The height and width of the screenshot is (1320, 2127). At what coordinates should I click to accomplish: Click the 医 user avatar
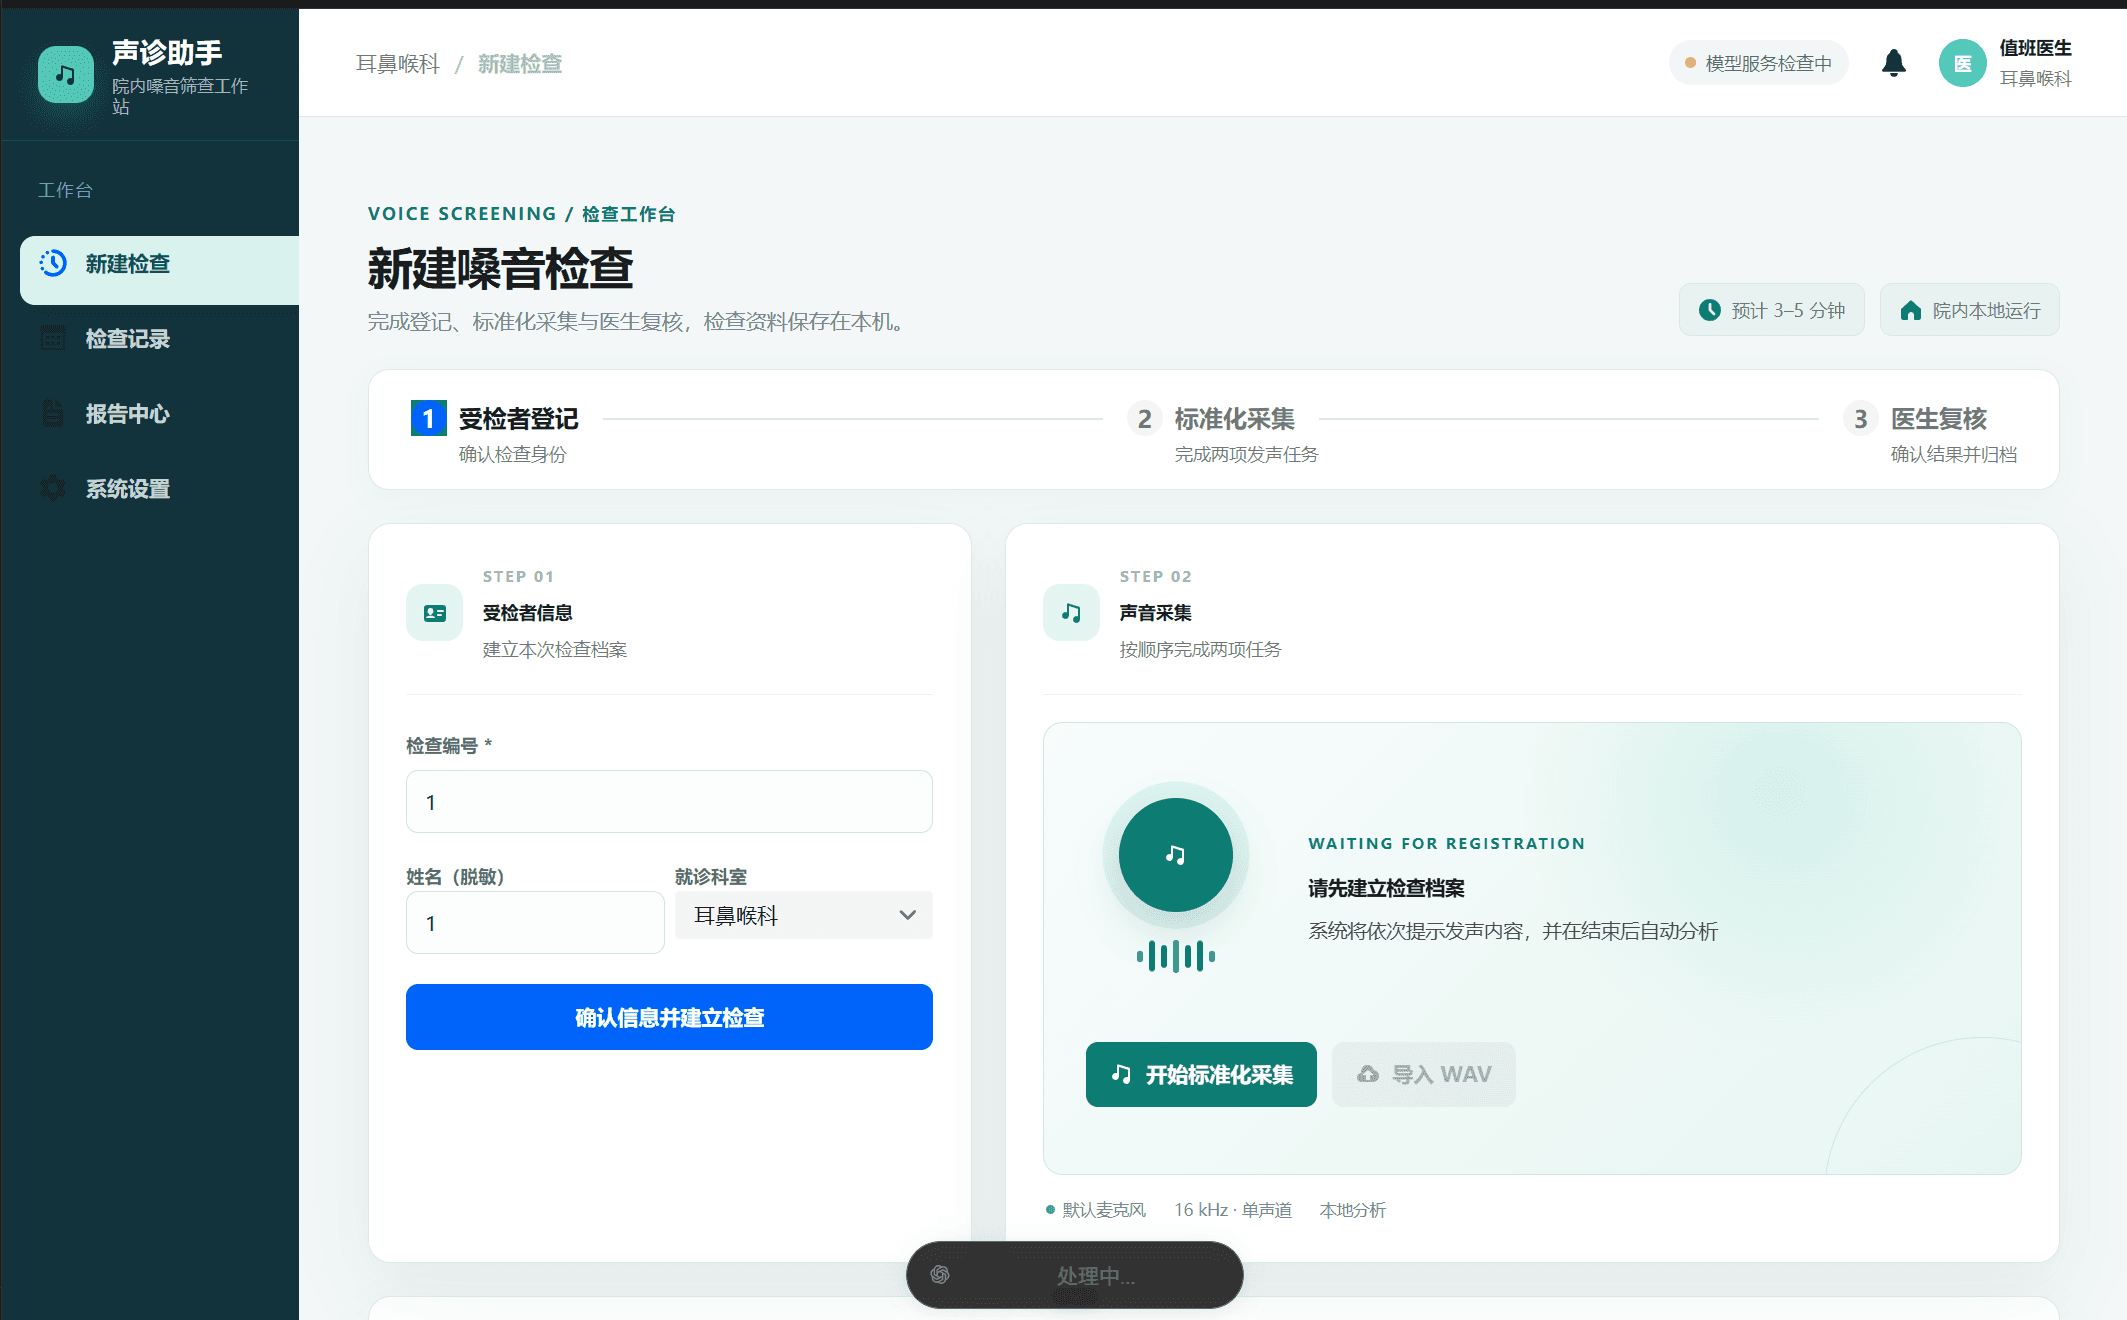point(1962,63)
